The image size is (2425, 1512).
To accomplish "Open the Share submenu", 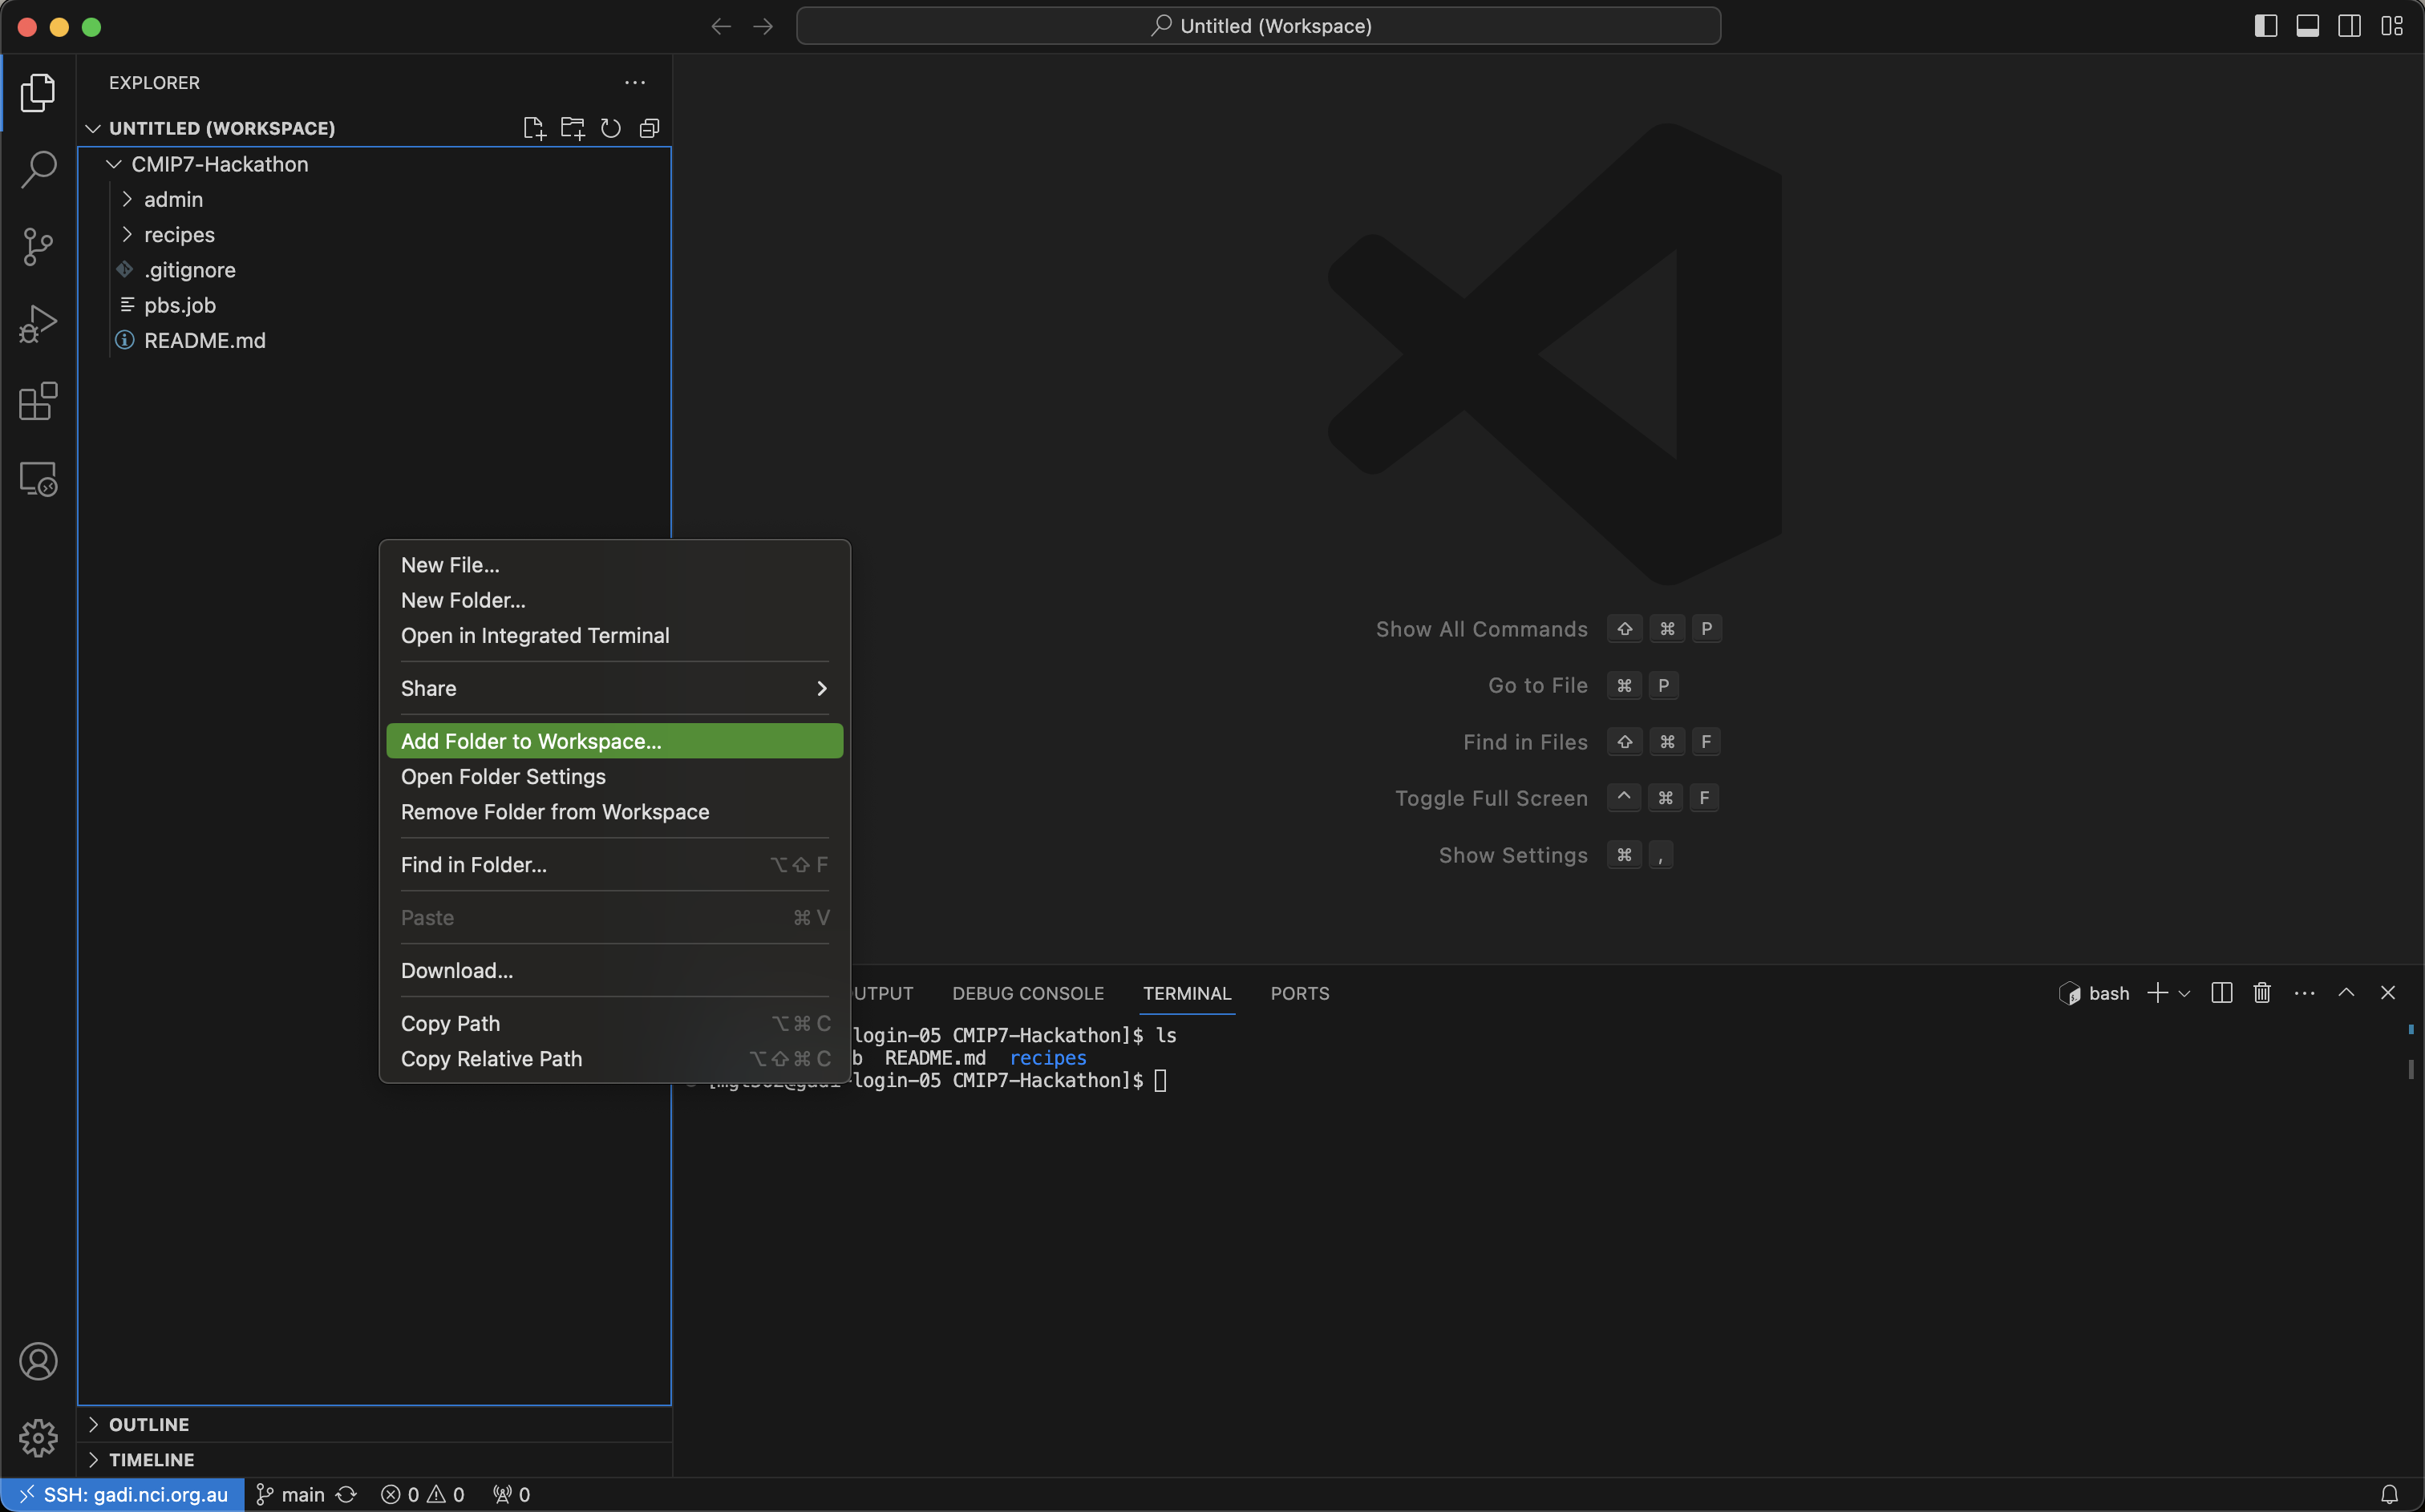I will [x=614, y=688].
